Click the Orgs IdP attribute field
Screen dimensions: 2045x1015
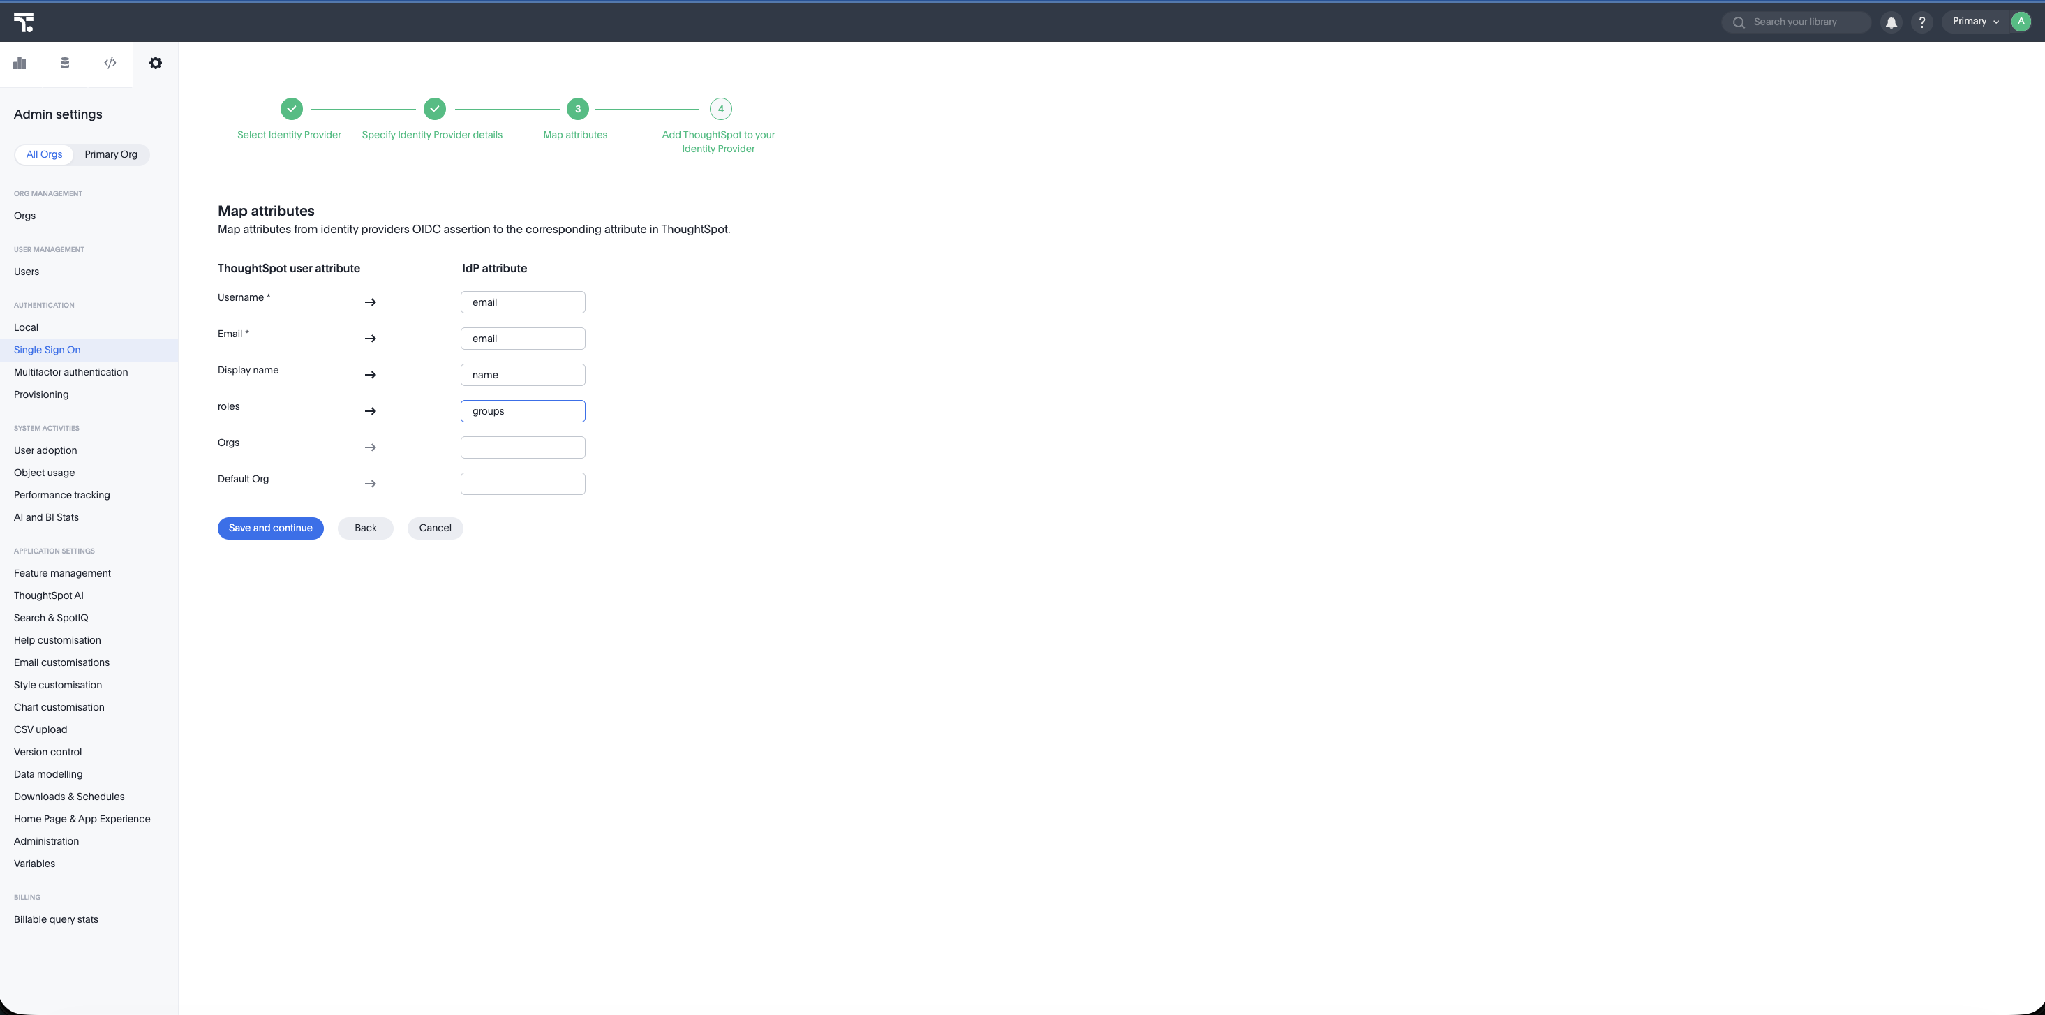(523, 447)
